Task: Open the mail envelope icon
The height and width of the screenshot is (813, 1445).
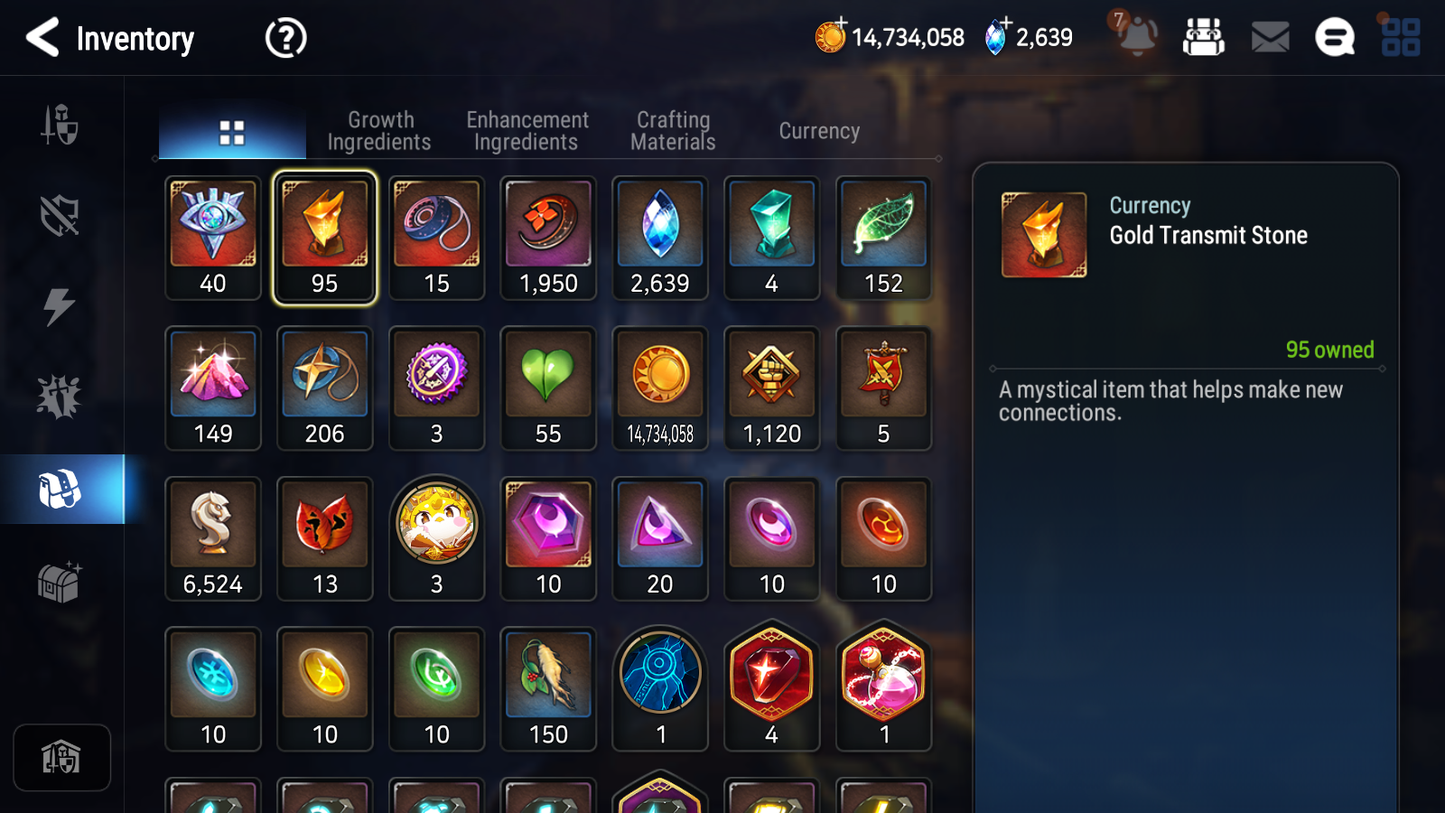Action: [1270, 37]
